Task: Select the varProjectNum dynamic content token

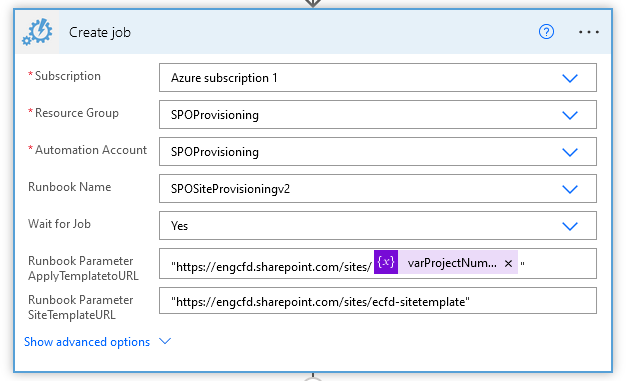Action: 446,262
